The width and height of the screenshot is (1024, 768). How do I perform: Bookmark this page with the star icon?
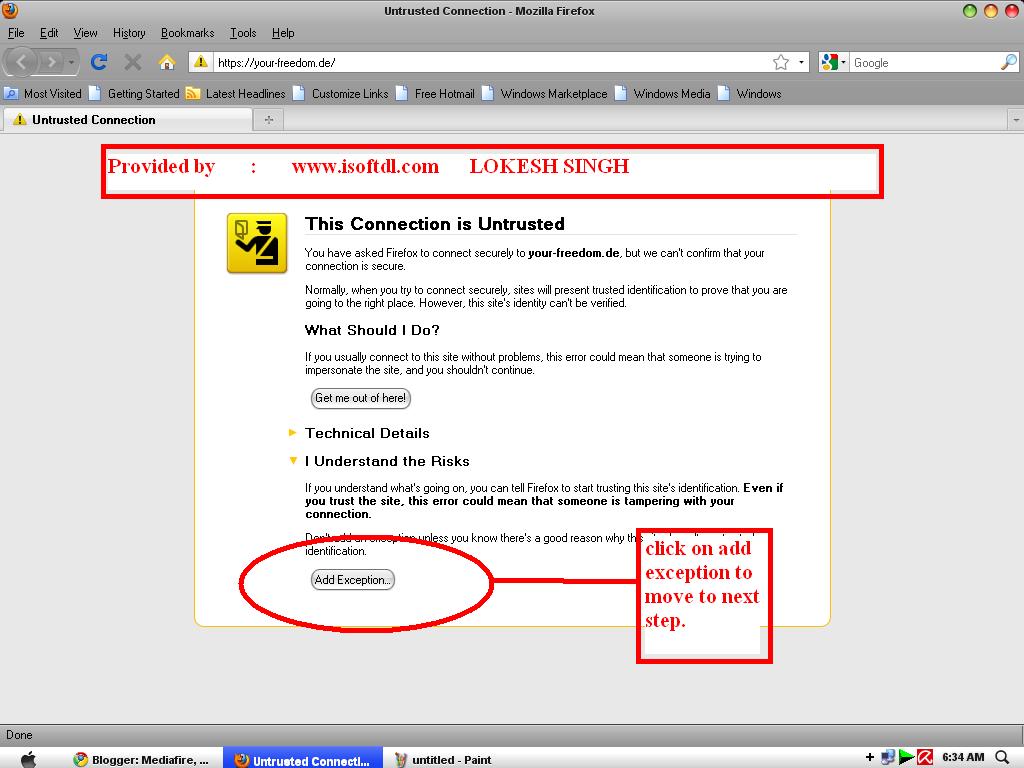pyautogui.click(x=780, y=63)
